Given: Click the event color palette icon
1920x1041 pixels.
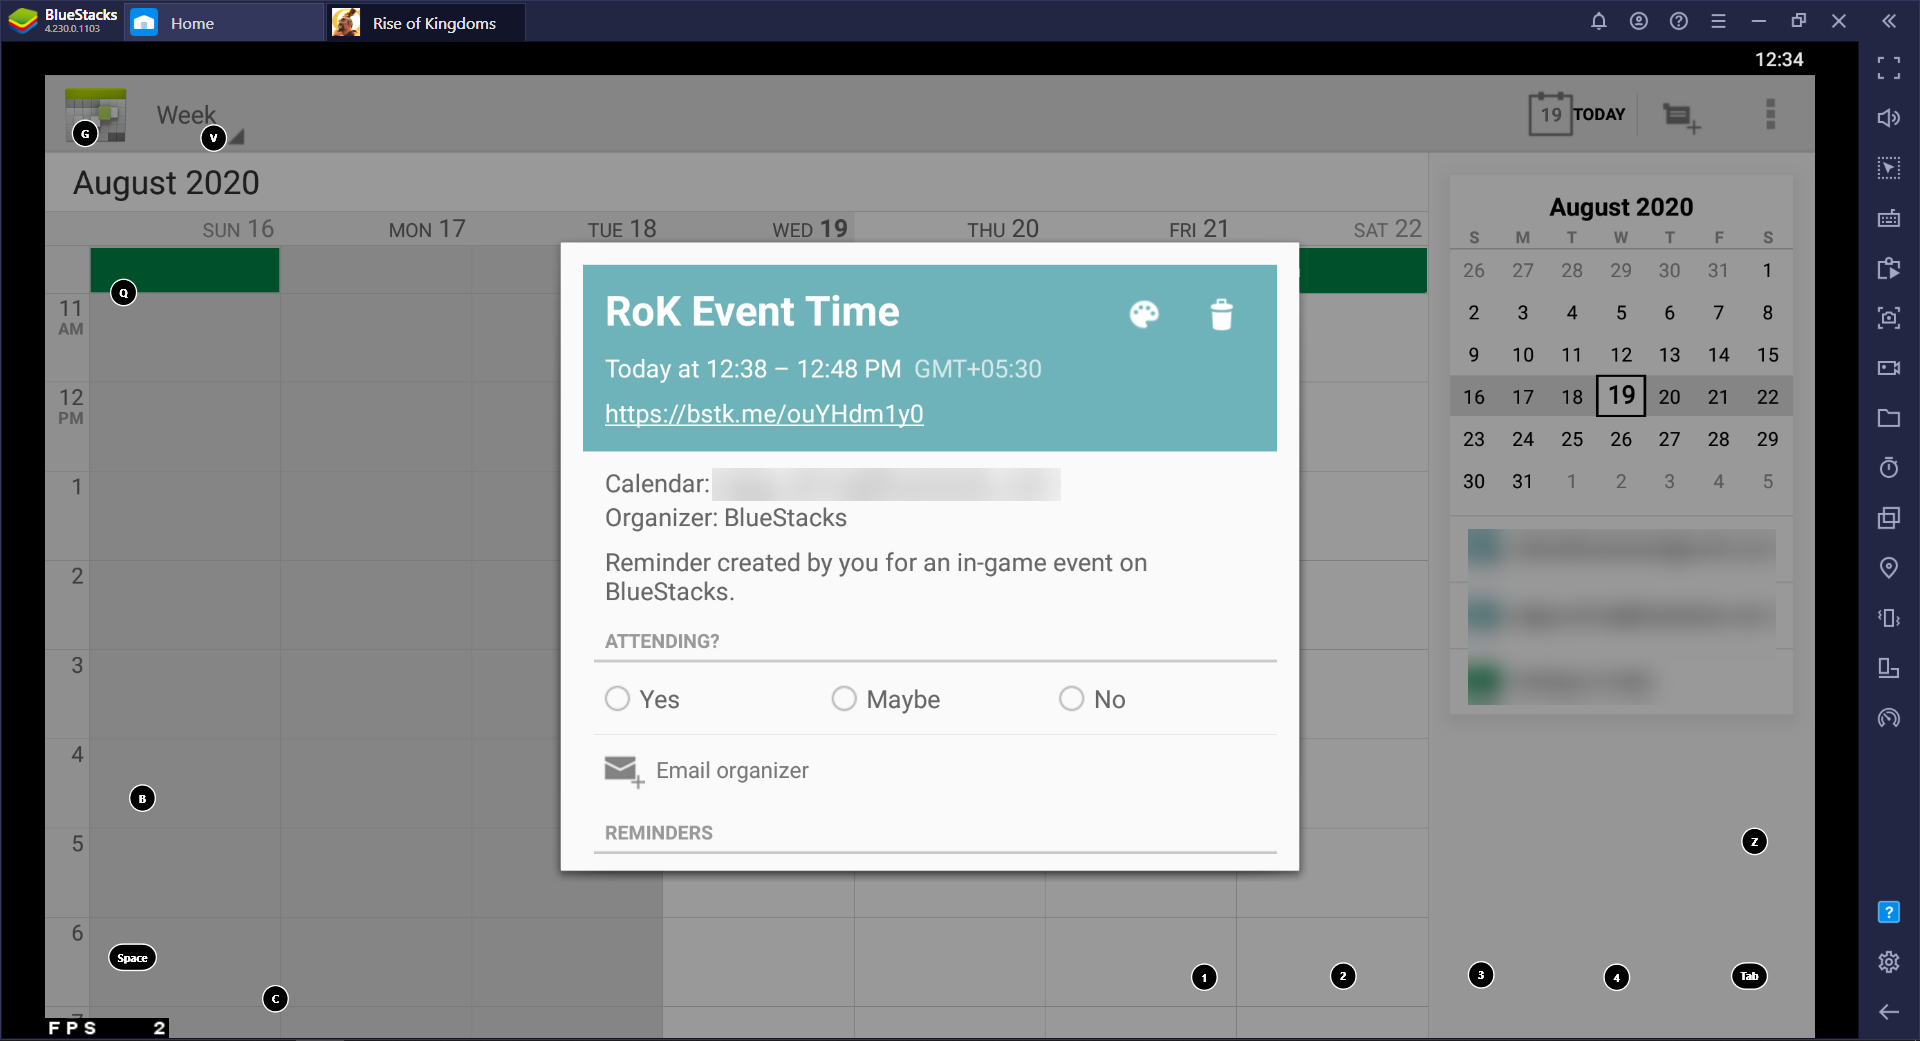Looking at the screenshot, I should (1144, 314).
